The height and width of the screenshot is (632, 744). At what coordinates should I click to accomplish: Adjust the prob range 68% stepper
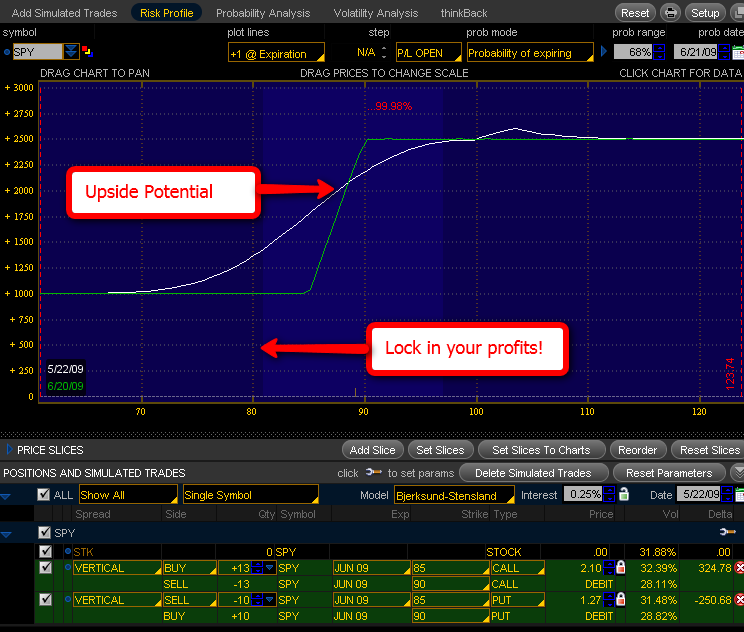[659, 52]
